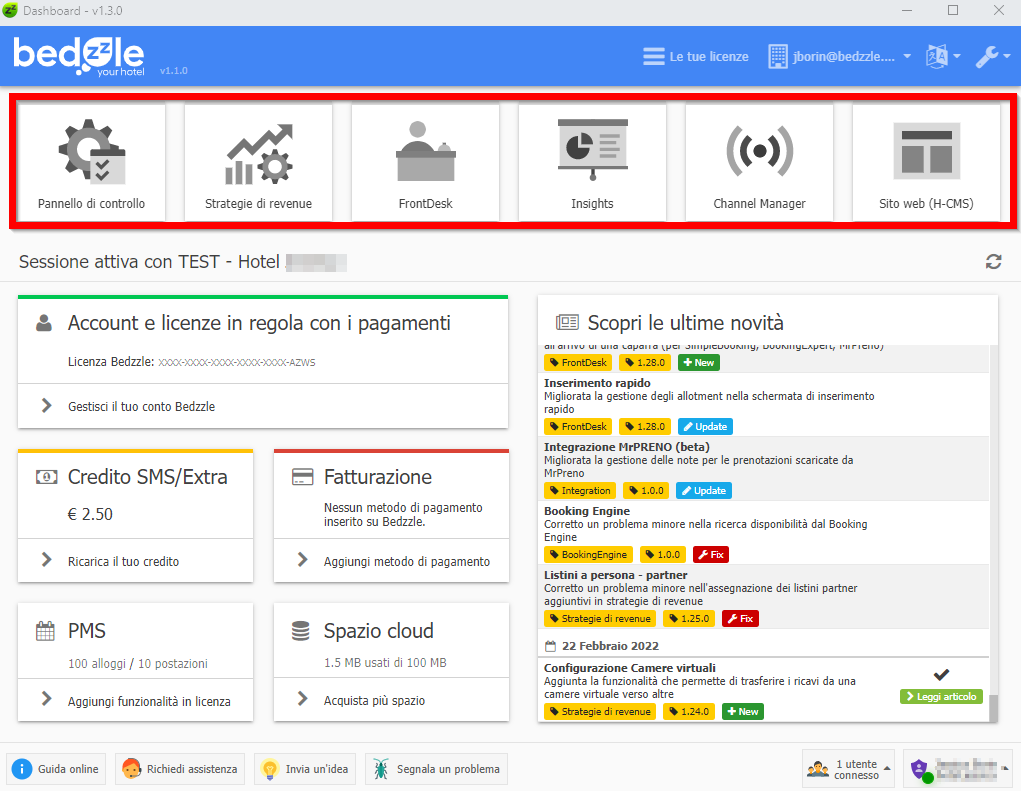Click the PMS calendar icon

tap(45, 631)
